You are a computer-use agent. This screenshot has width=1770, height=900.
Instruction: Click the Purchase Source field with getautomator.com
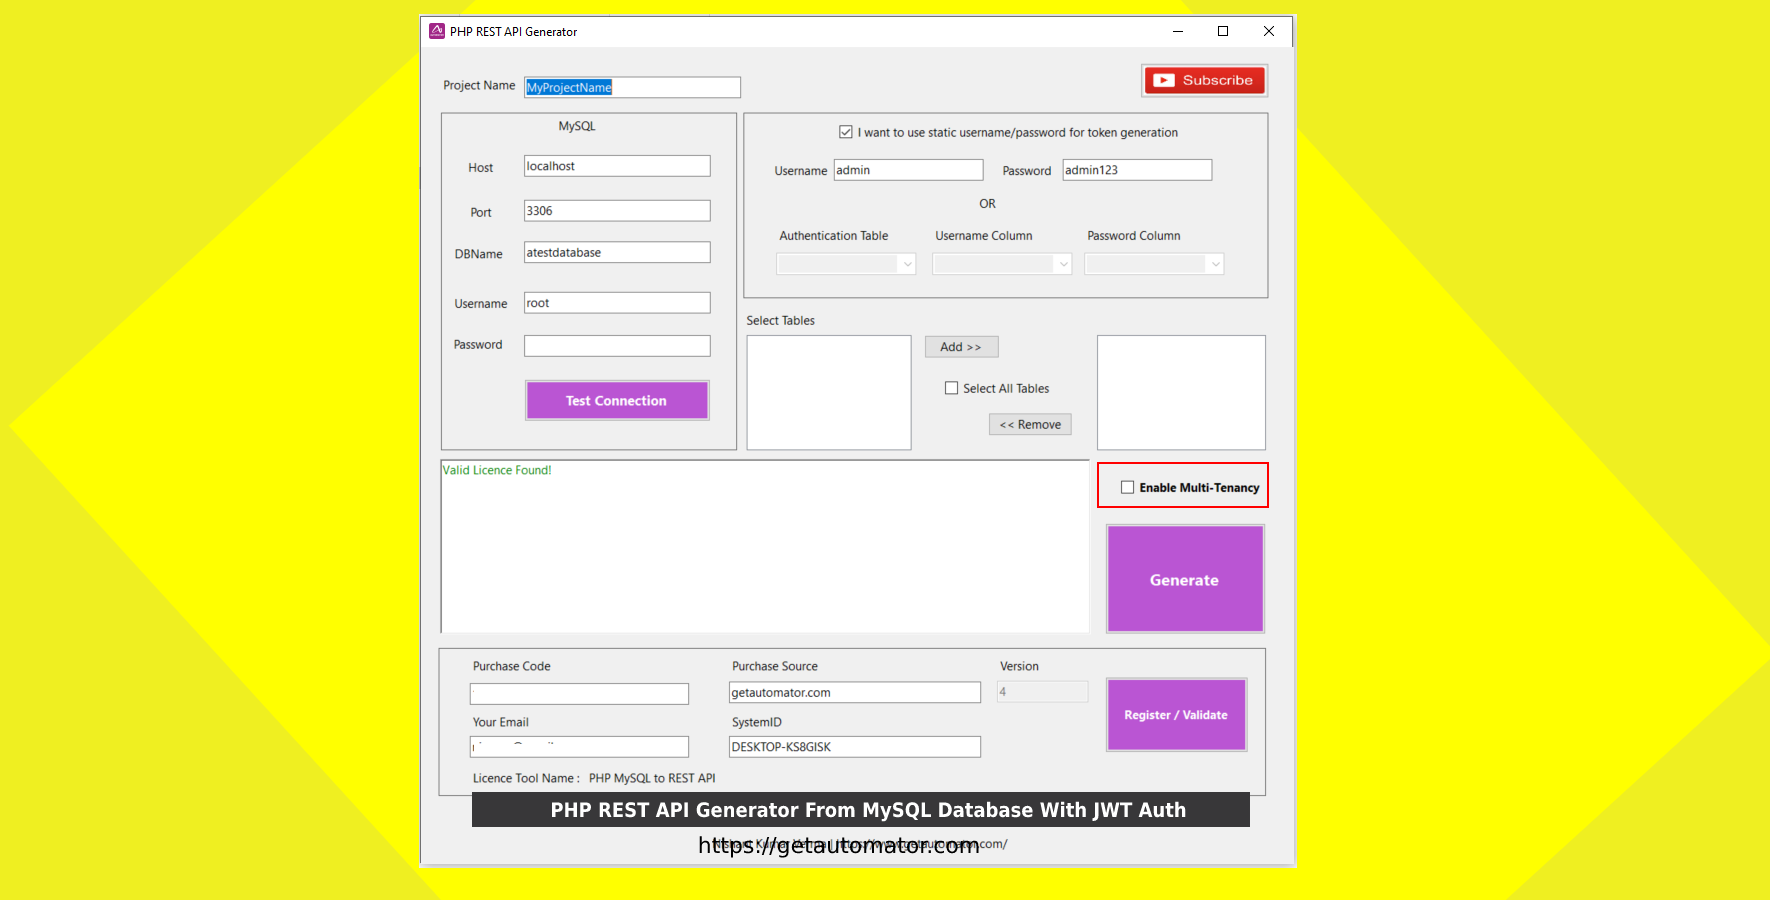click(x=855, y=692)
